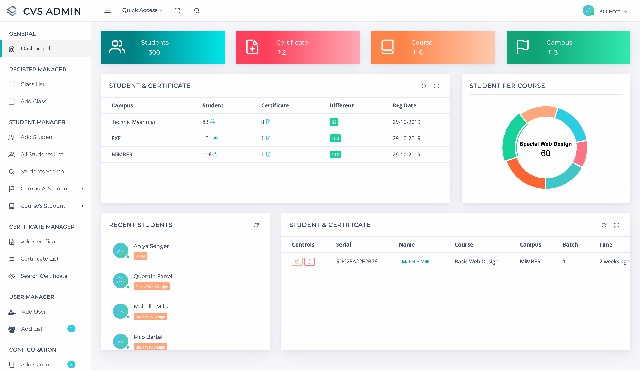640x371 pixels.
Task: Open Search Certificate in sidebar
Action: click(x=44, y=276)
